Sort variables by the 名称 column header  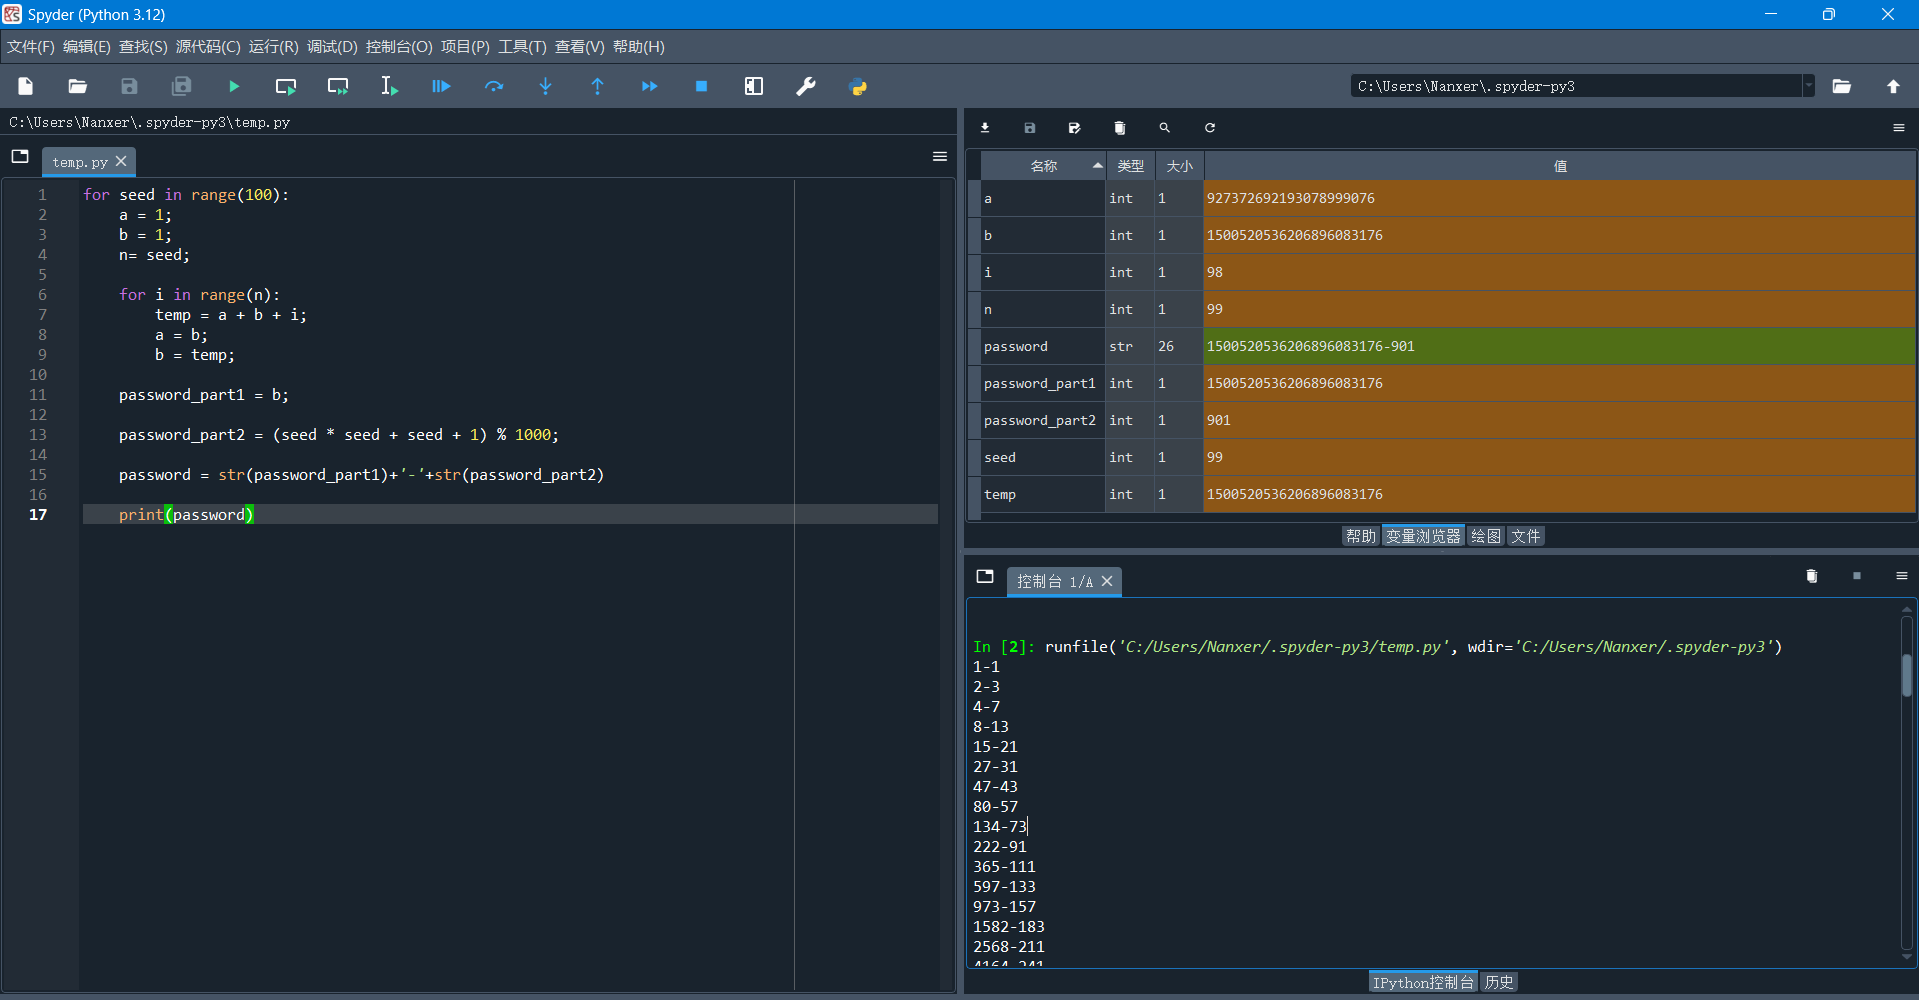coord(1043,166)
